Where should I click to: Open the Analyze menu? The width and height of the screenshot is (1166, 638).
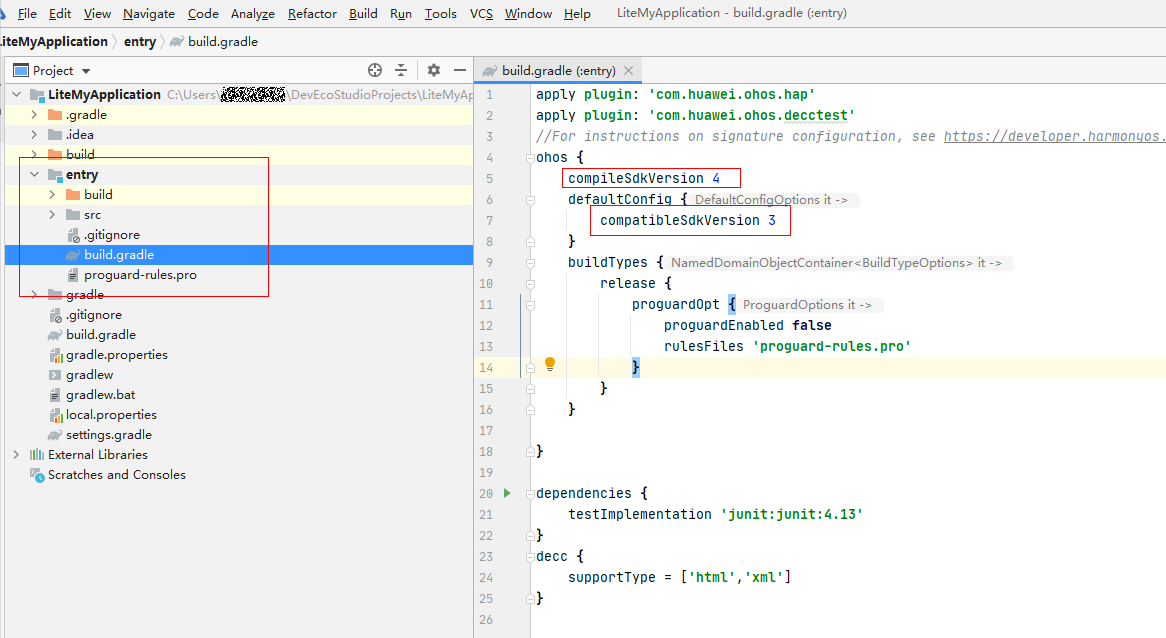pyautogui.click(x=253, y=13)
